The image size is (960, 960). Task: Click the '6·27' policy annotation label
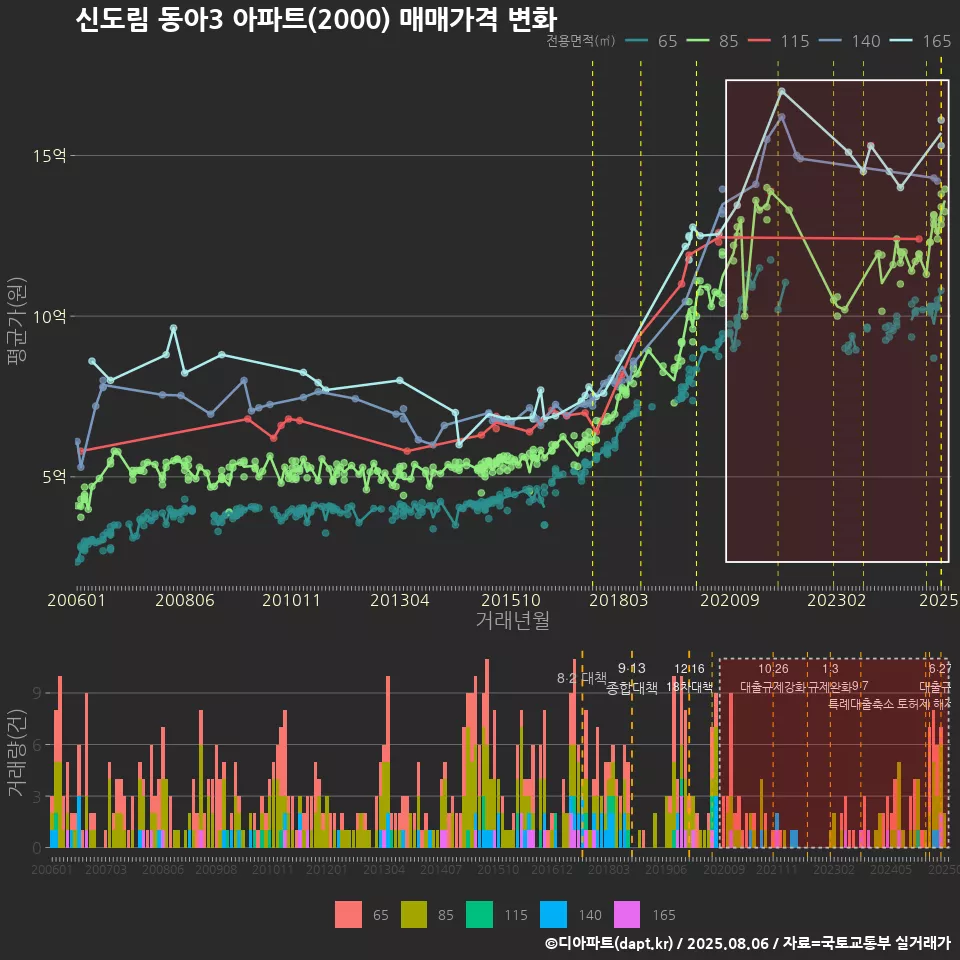point(940,669)
